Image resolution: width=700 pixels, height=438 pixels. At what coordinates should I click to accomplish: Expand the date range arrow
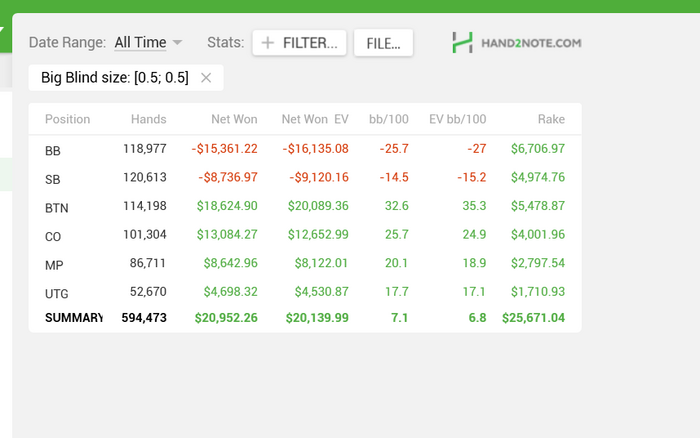coord(177,42)
